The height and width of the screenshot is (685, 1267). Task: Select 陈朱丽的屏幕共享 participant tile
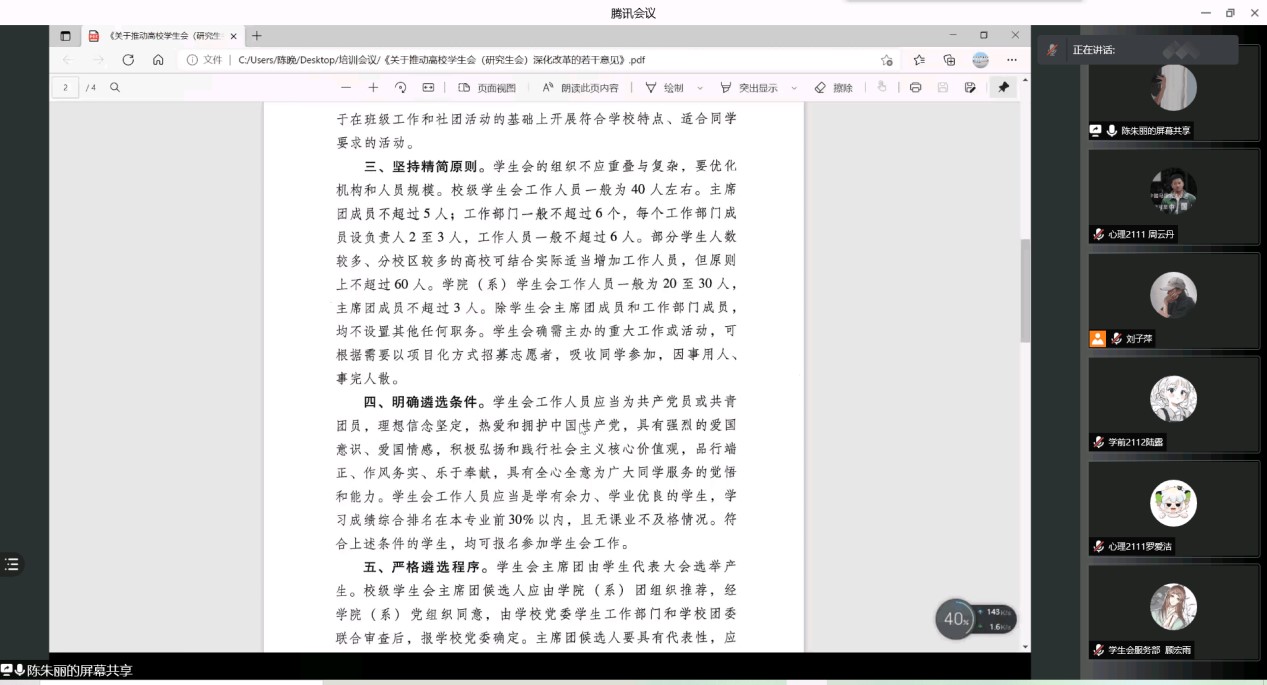[x=1174, y=92]
